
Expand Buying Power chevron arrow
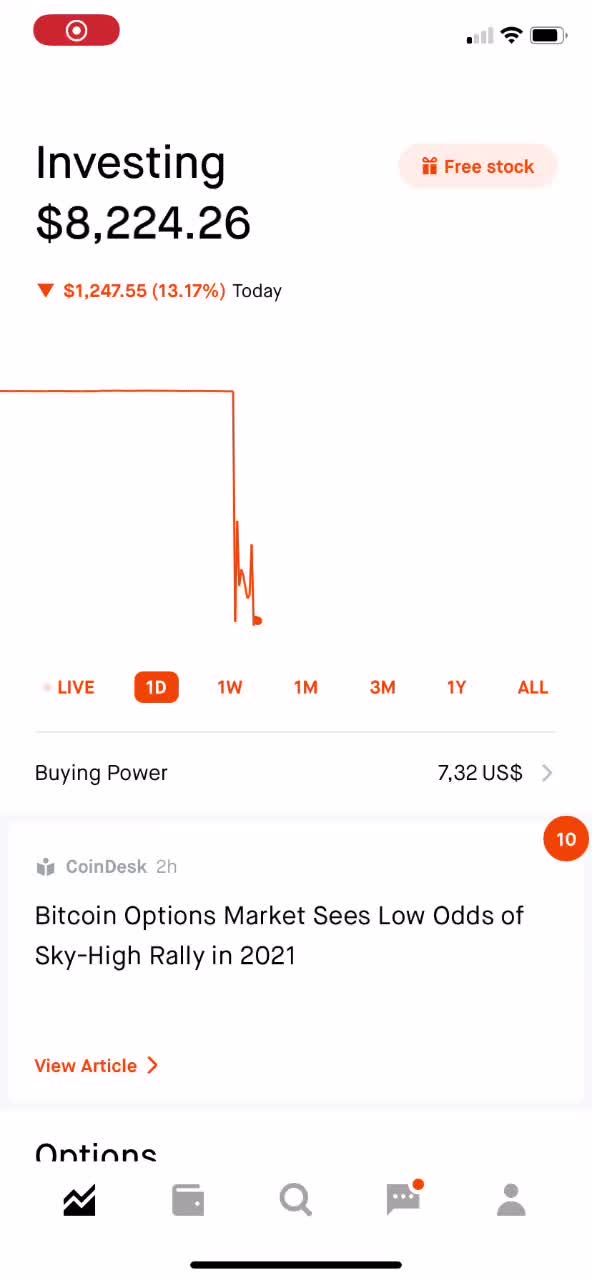point(547,773)
